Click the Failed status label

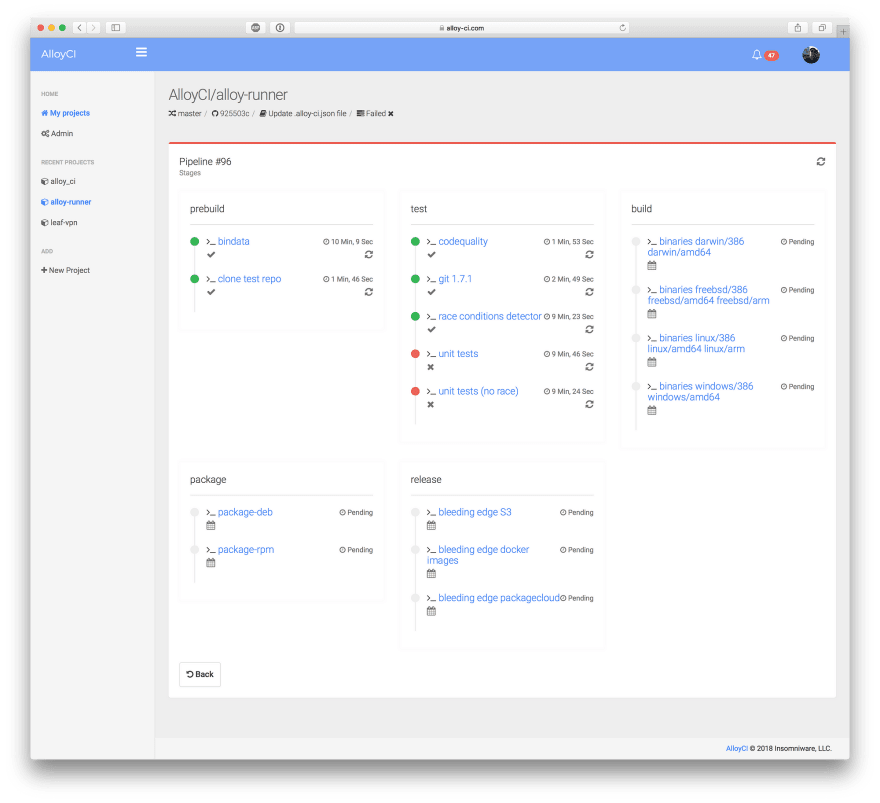click(x=375, y=113)
